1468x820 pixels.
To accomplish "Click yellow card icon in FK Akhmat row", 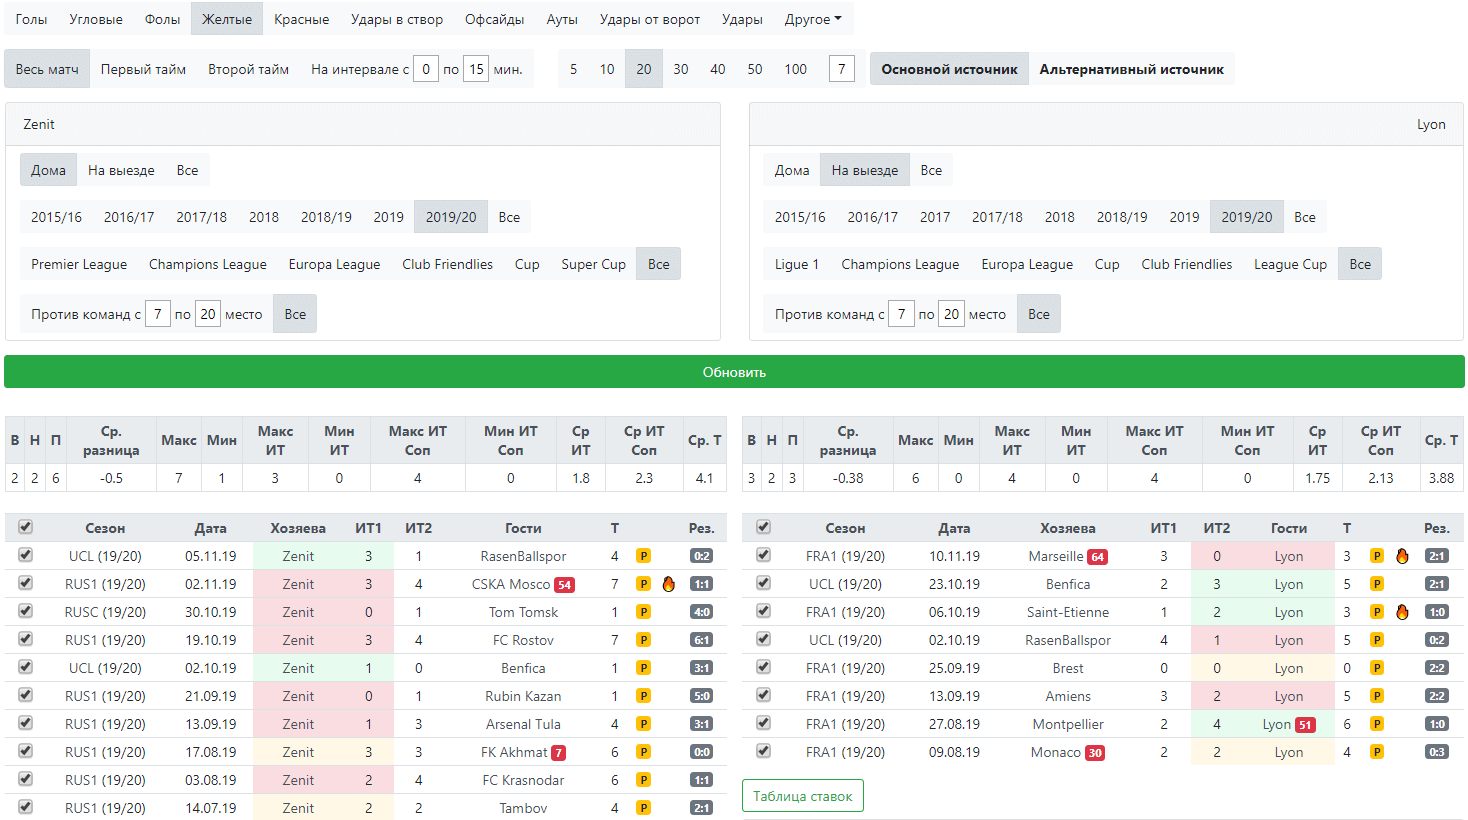I will pos(644,752).
